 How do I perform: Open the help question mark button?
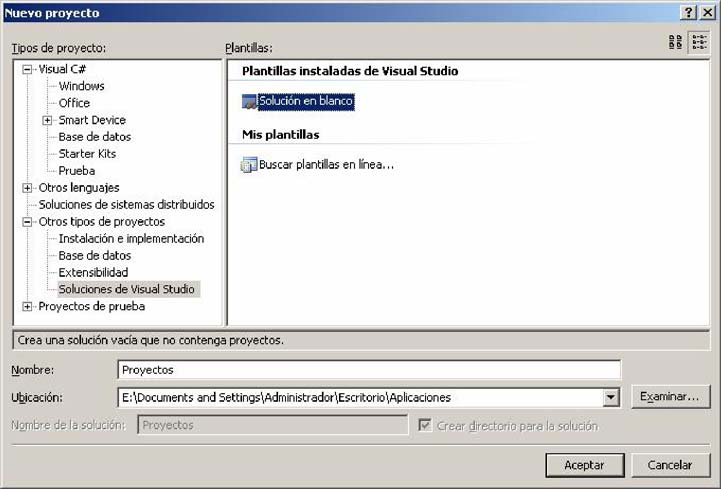pos(688,12)
